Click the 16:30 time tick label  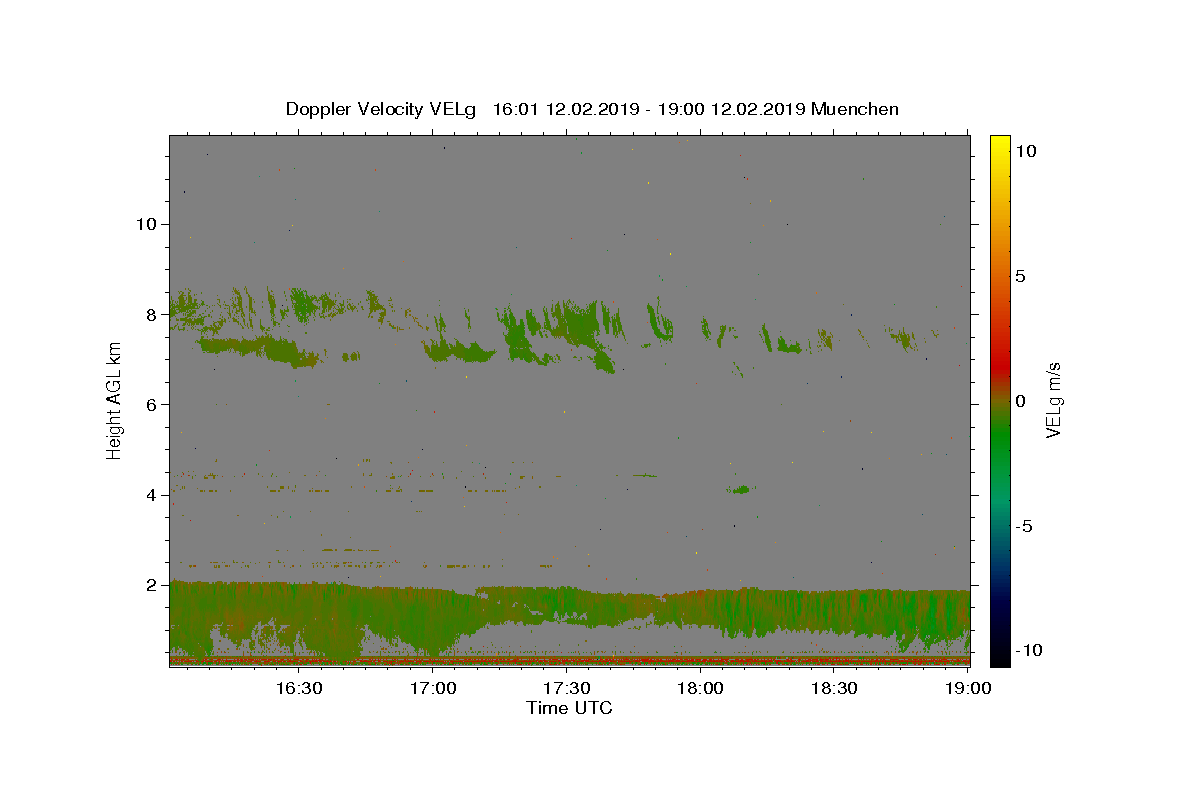[298, 688]
